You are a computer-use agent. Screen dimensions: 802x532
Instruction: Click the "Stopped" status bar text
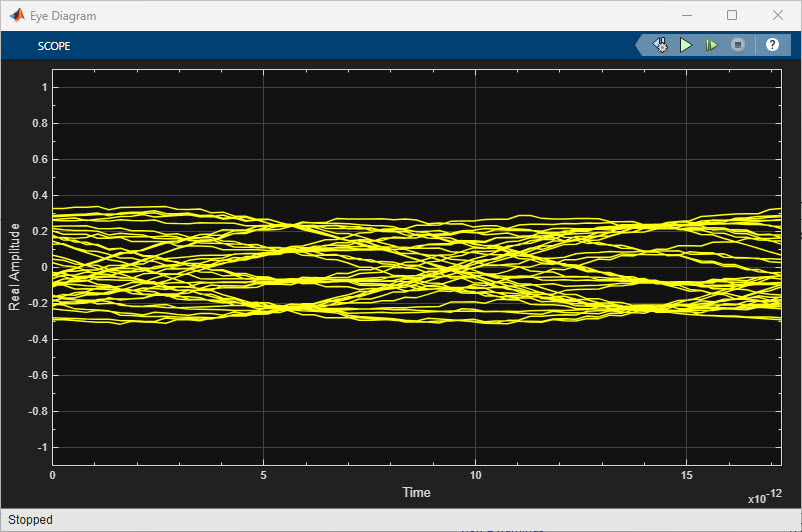[x=30, y=520]
